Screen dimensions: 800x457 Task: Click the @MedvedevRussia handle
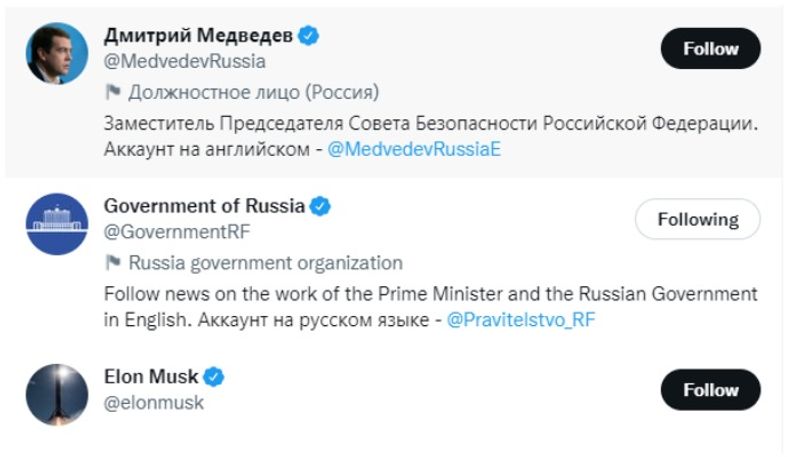click(x=185, y=61)
